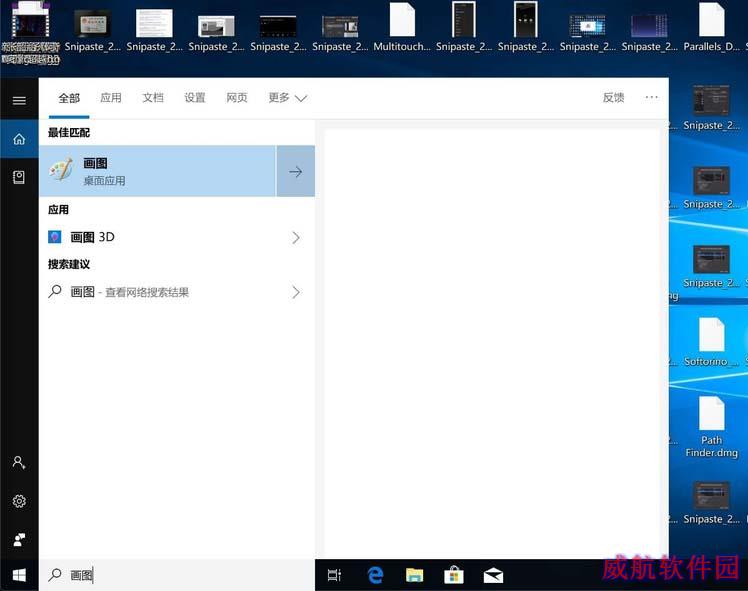The width and height of the screenshot is (748, 591).
Task: Open File Explorer from the taskbar
Action: coord(414,575)
